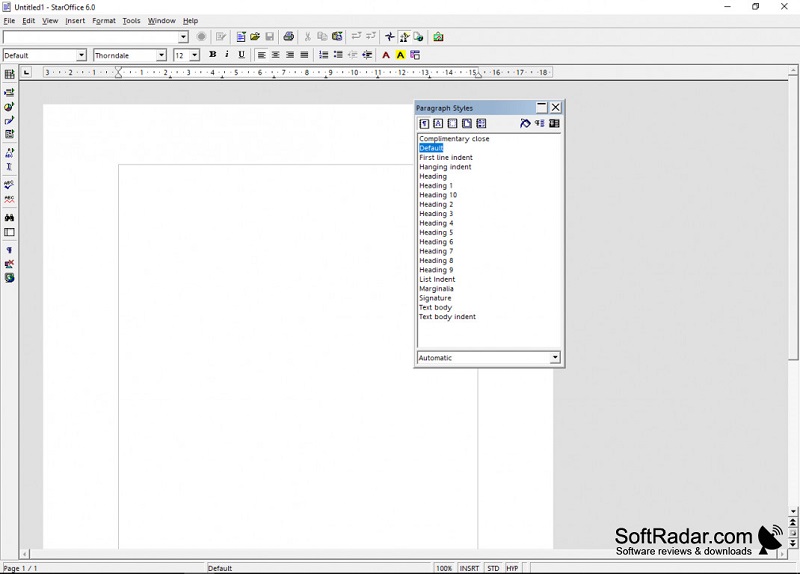Open the paragraph style Default dropdown

click(x=81, y=55)
